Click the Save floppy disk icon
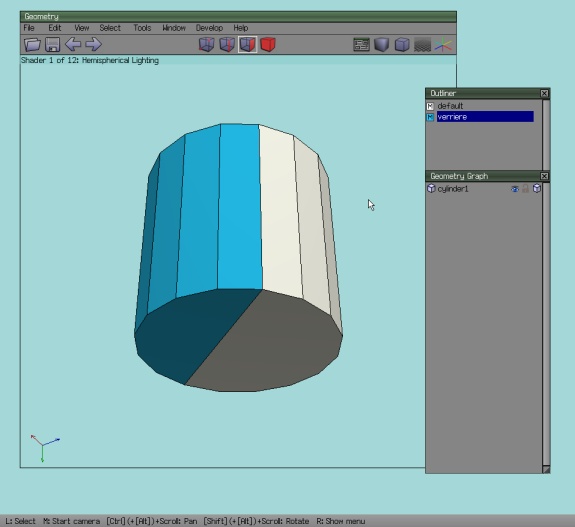The width and height of the screenshot is (575, 527). [x=52, y=44]
